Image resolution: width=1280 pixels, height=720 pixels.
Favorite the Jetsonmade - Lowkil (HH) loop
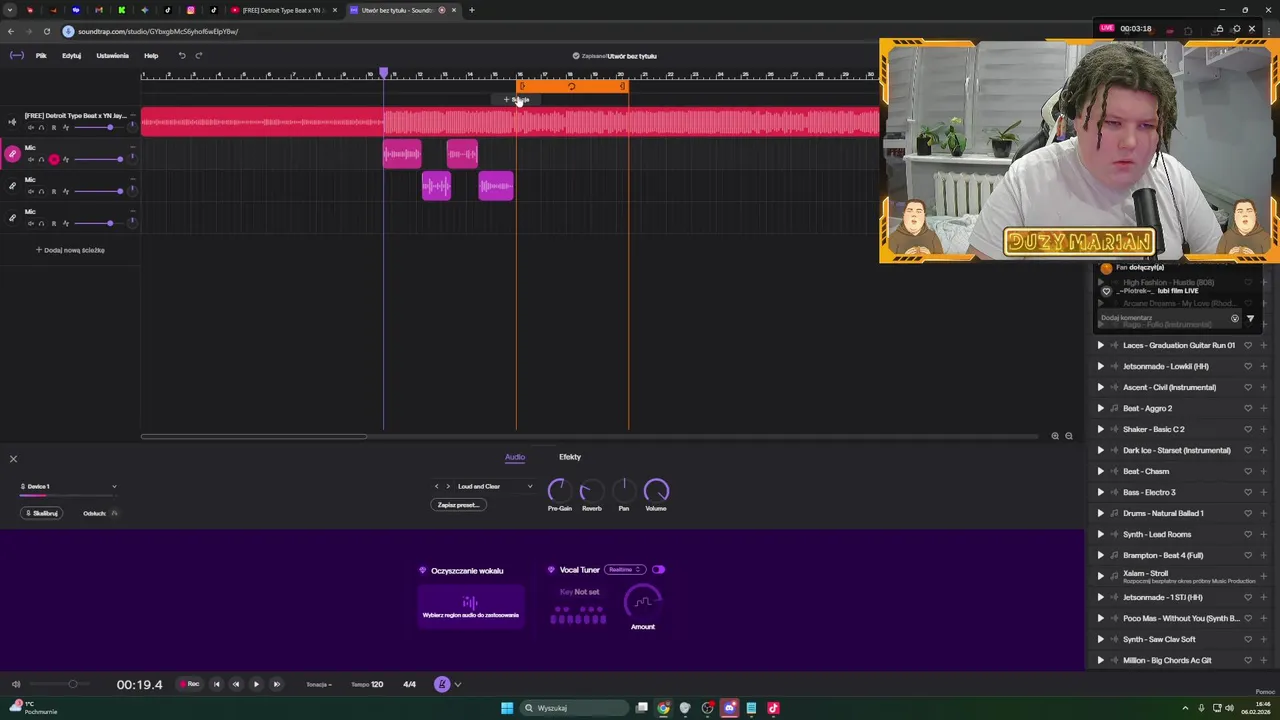pyautogui.click(x=1248, y=366)
